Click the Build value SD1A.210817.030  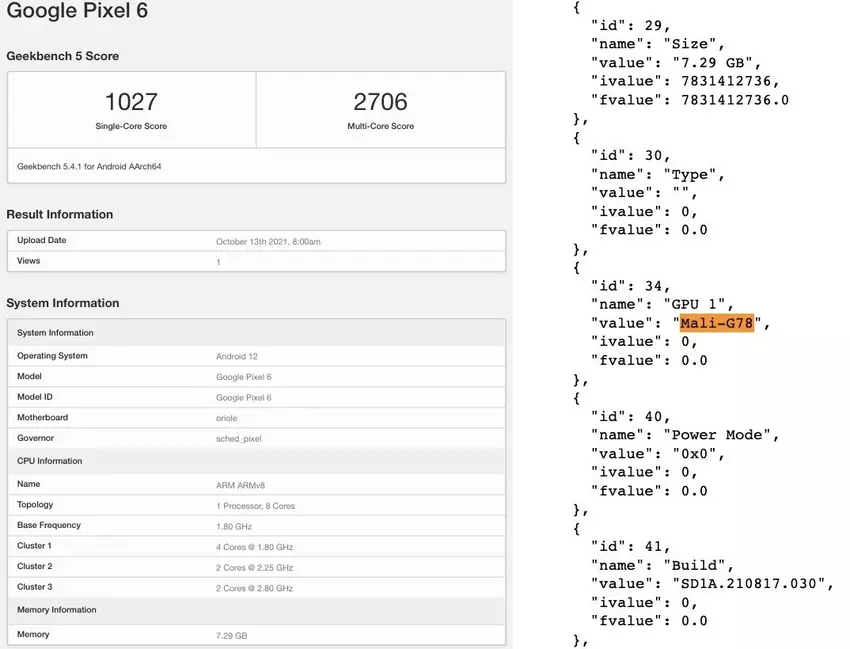(x=750, y=584)
